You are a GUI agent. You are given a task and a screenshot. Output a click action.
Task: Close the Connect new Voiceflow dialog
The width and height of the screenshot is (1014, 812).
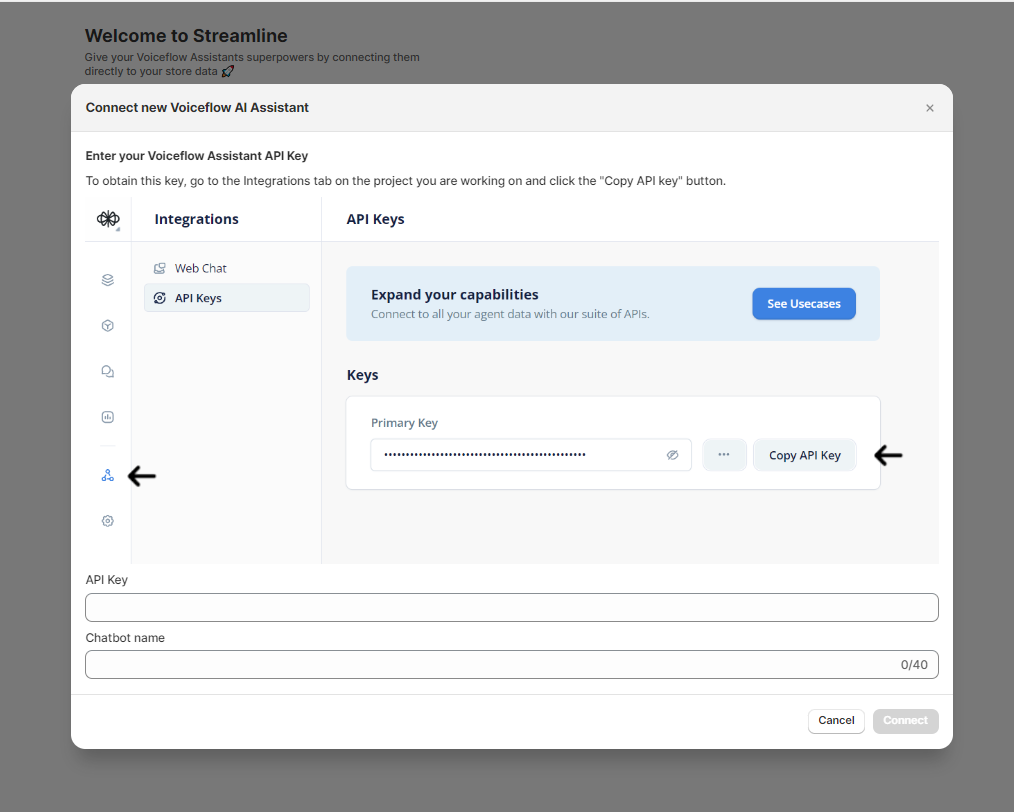[x=929, y=108]
